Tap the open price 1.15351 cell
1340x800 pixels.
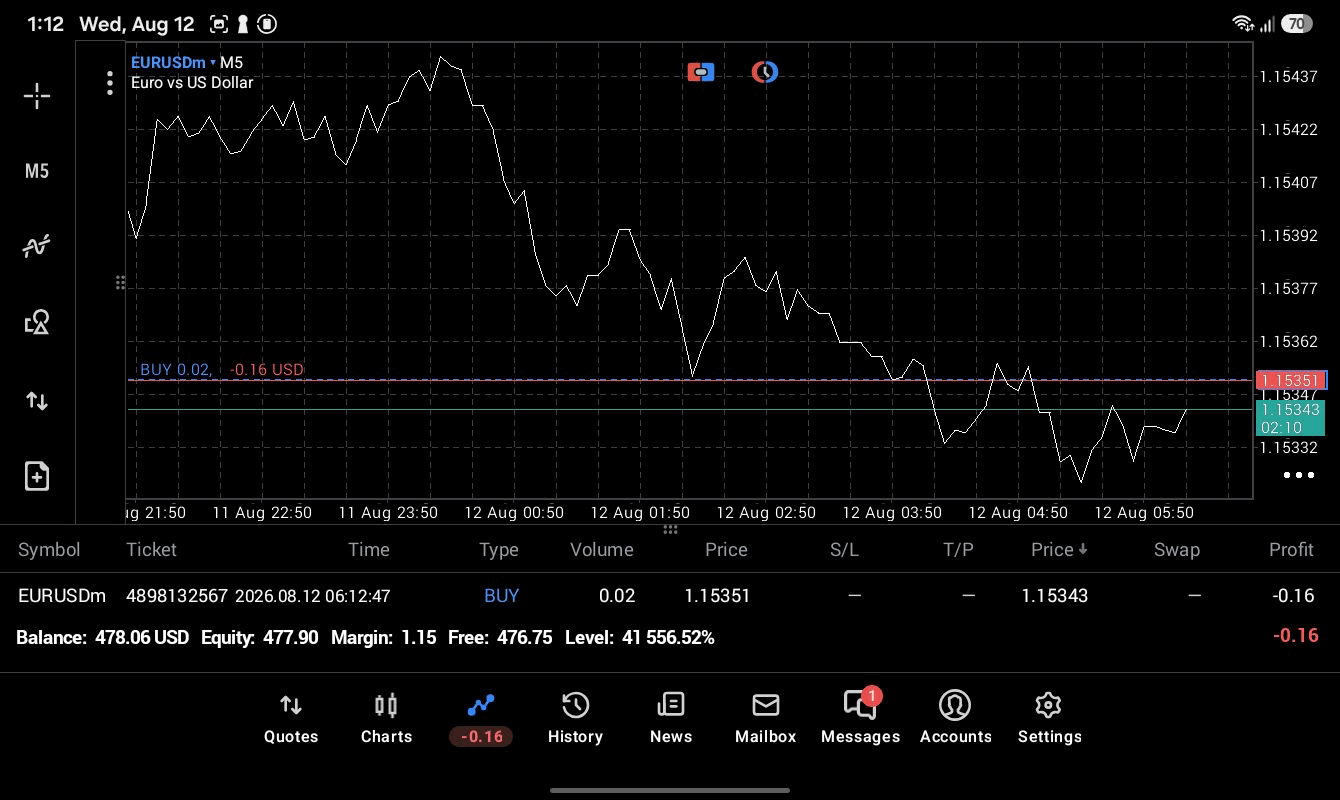click(717, 595)
